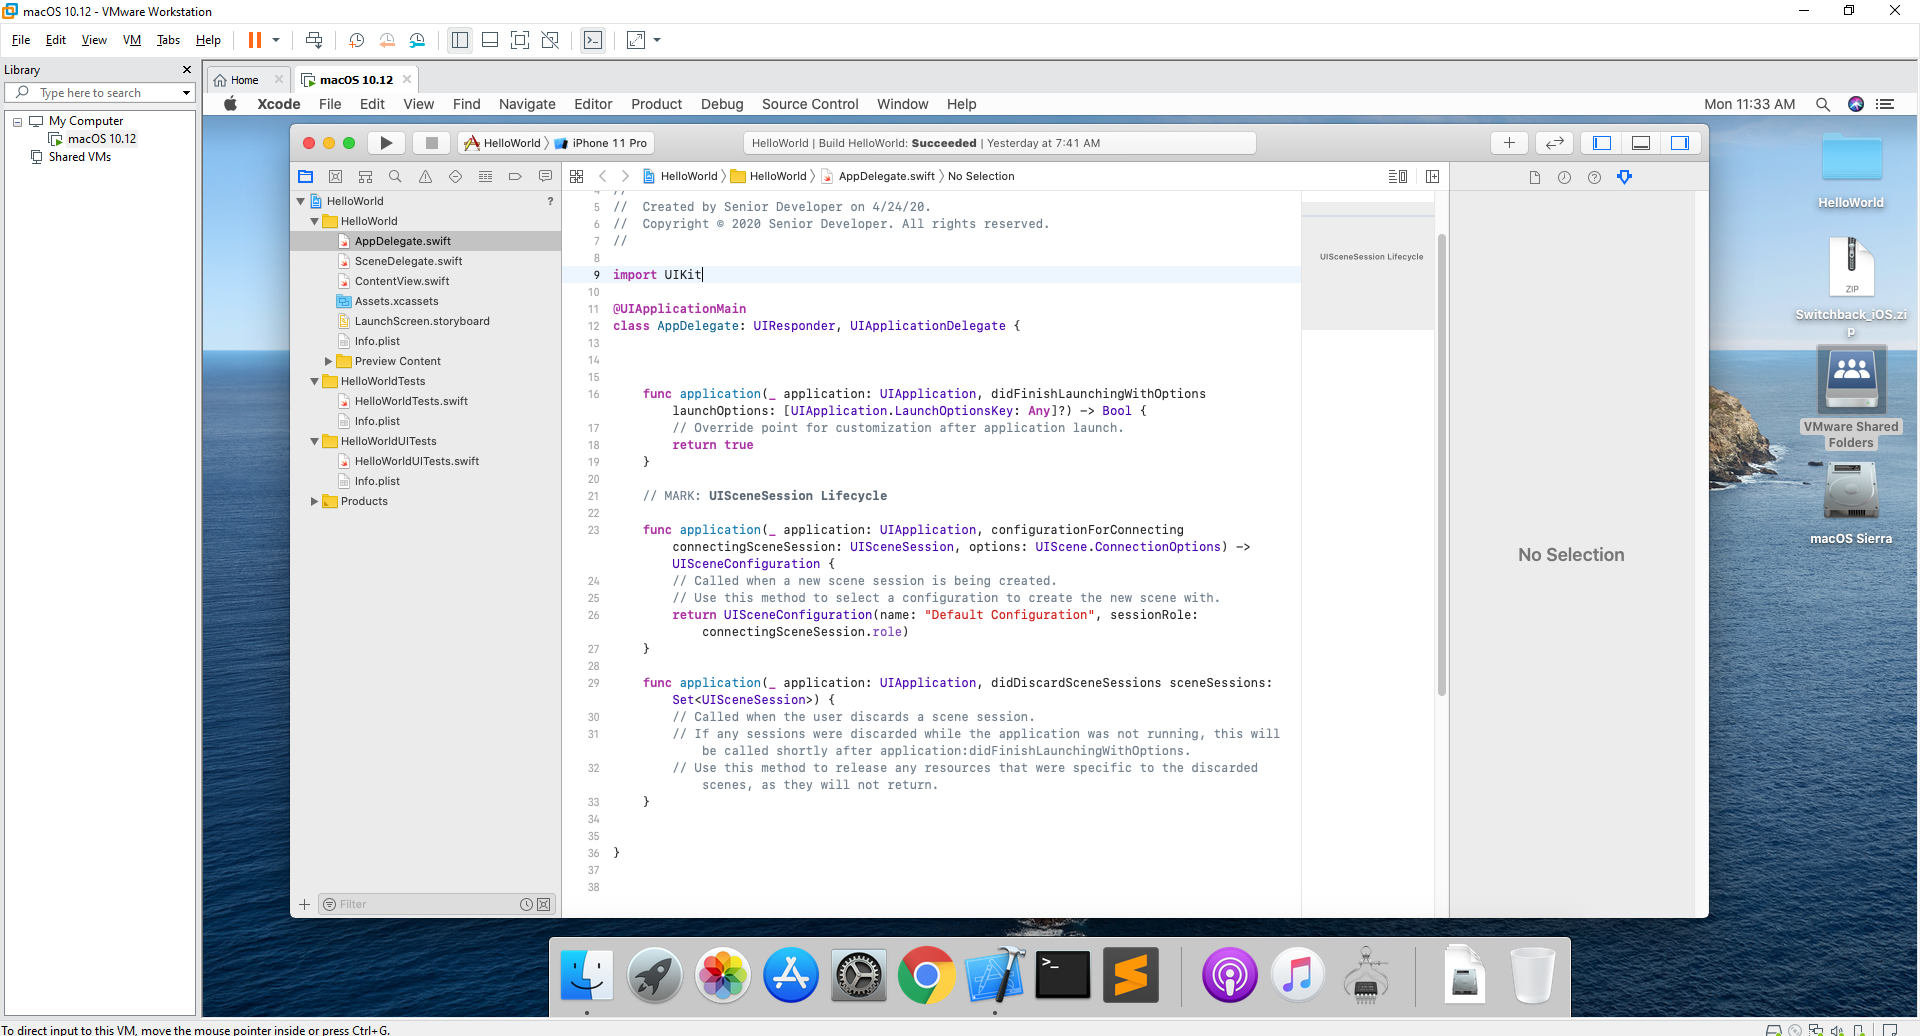Choose HelloWorld scheme in toolbar
This screenshot has height=1036, width=1920.
pos(502,143)
